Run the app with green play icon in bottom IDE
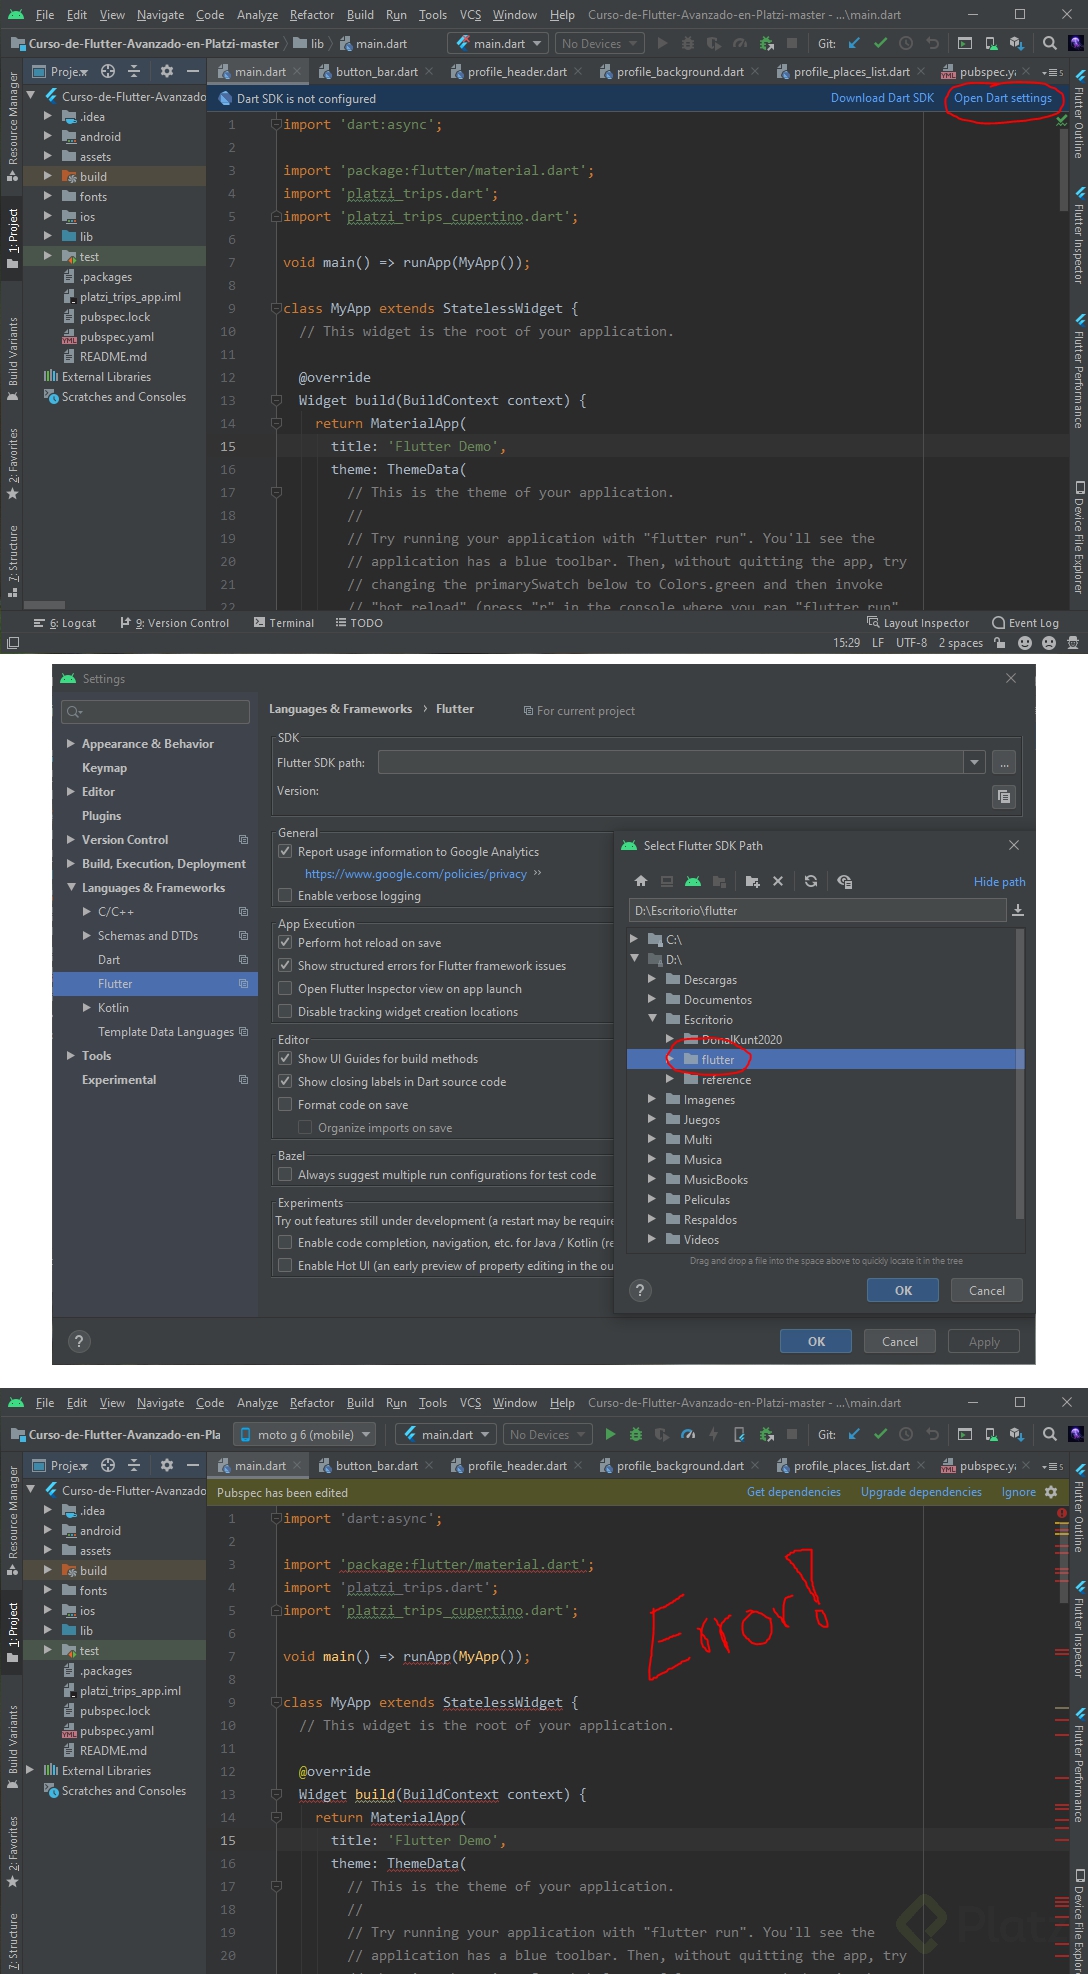 click(x=610, y=1434)
